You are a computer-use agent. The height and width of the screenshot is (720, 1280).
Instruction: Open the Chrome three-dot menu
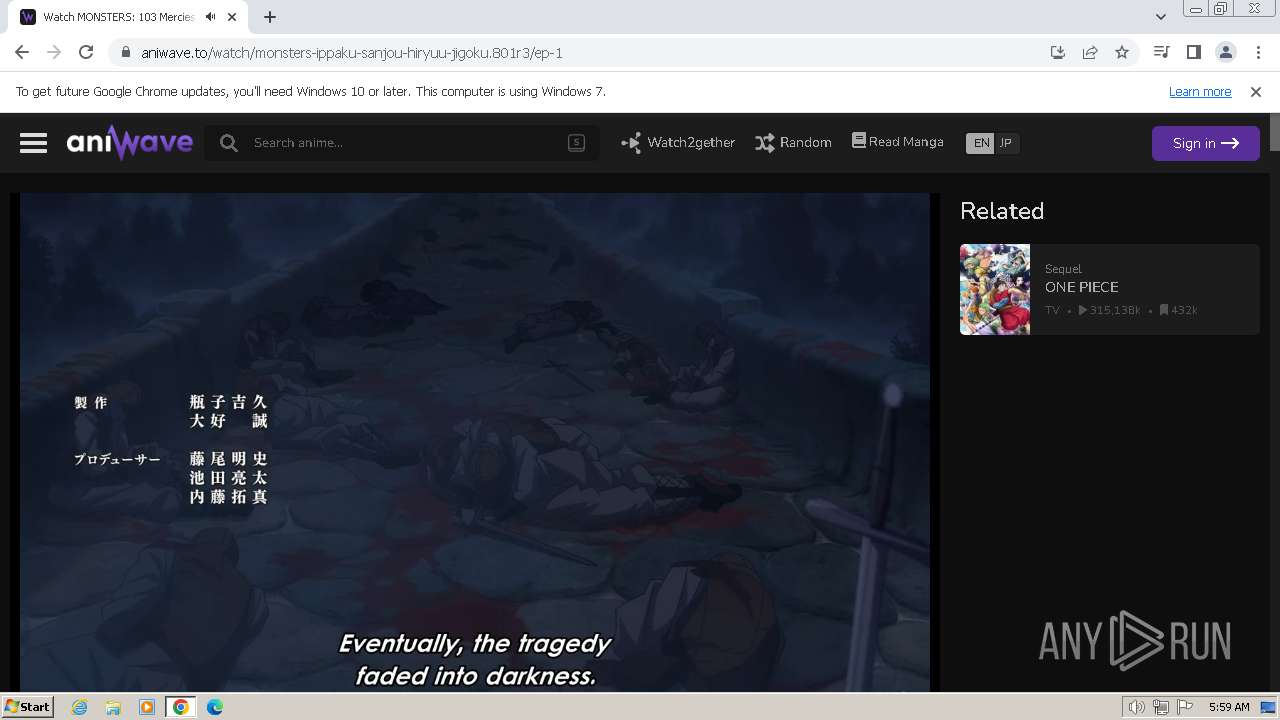[1258, 52]
